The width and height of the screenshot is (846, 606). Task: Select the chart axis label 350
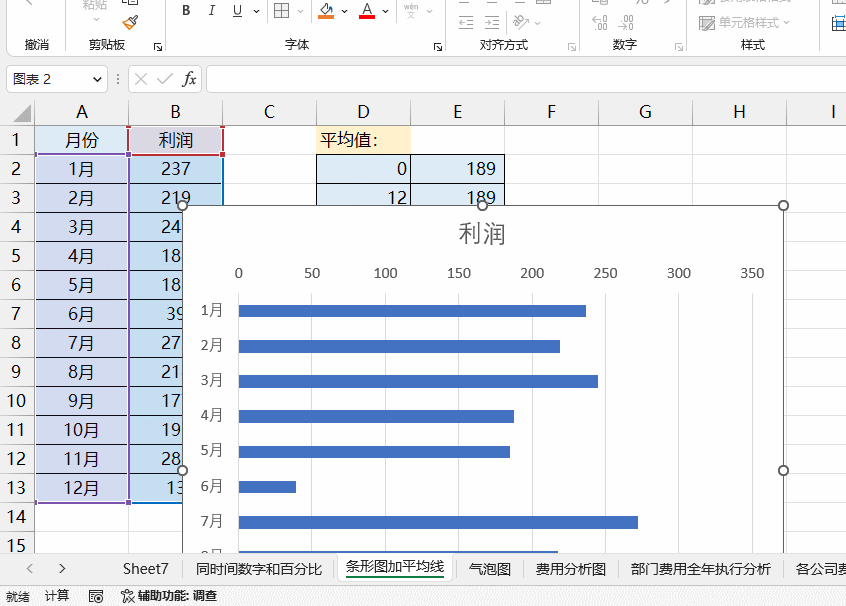752,273
